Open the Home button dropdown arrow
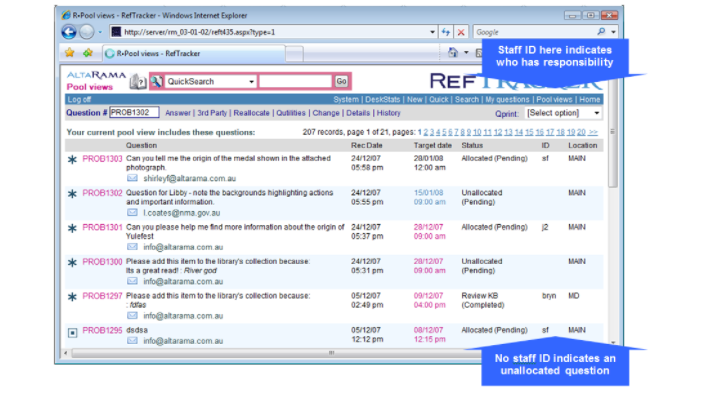Image resolution: width=709 pixels, height=395 pixels. tap(466, 53)
